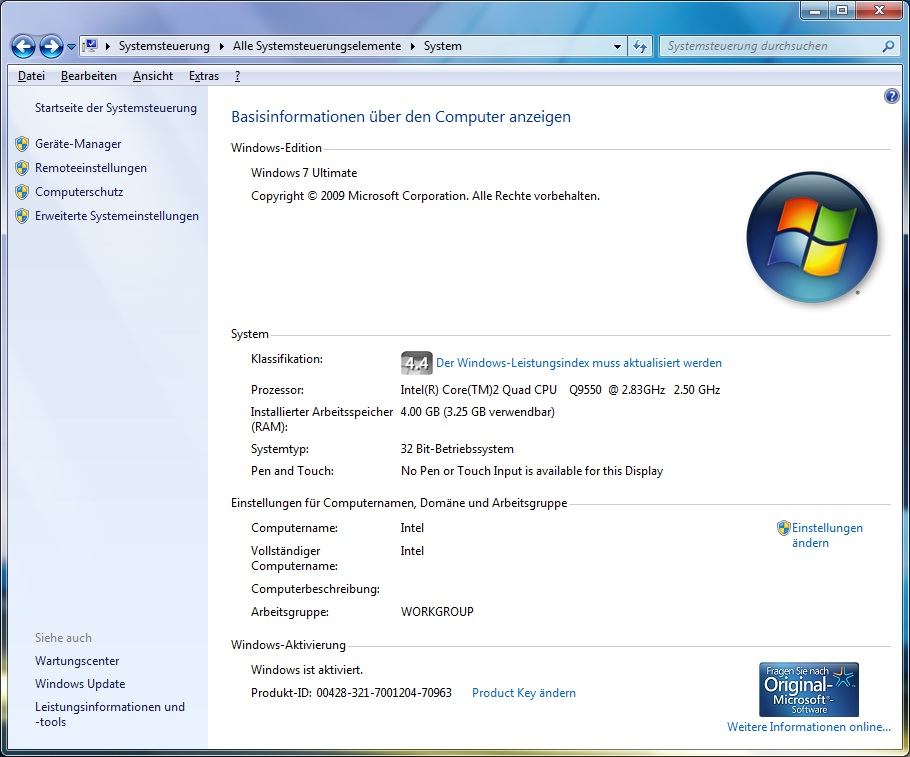Click the shield icon beside Geräte-Manager
The height and width of the screenshot is (757, 910).
pyautogui.click(x=22, y=144)
